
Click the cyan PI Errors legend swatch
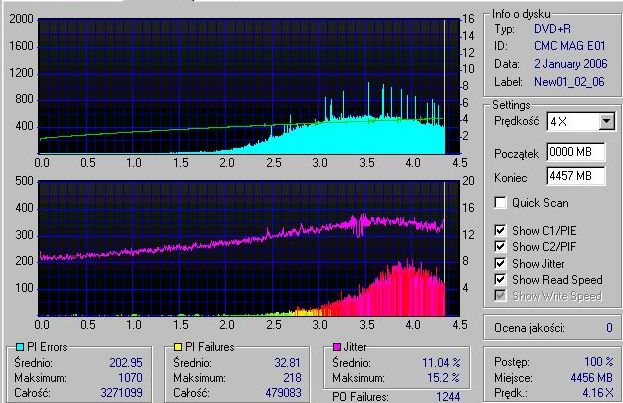click(x=19, y=347)
